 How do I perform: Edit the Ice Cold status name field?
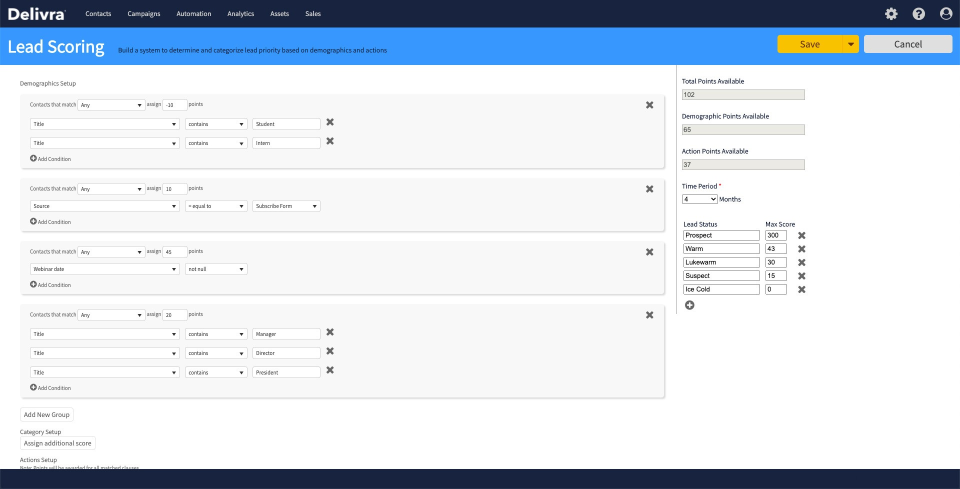(721, 289)
